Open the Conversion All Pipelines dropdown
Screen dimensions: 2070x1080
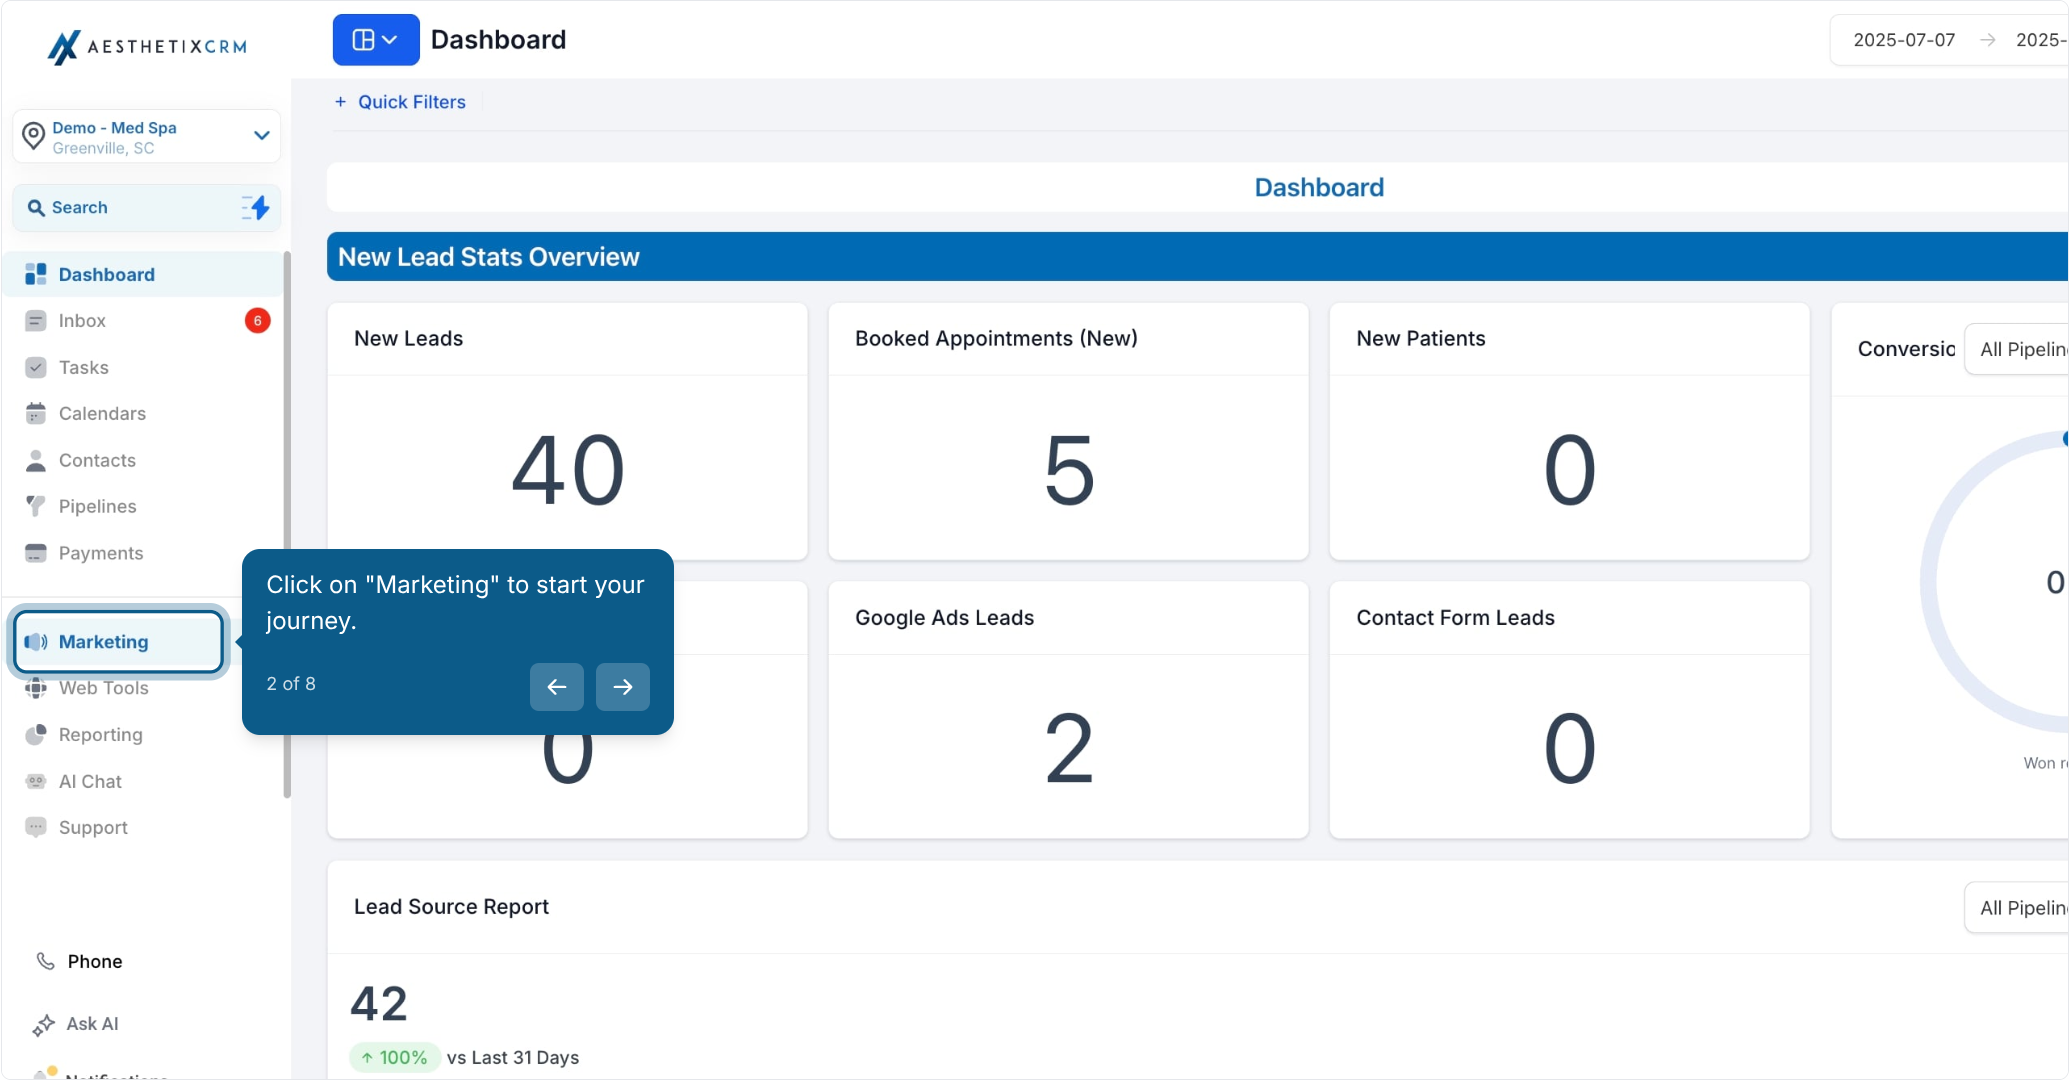(x=2017, y=349)
